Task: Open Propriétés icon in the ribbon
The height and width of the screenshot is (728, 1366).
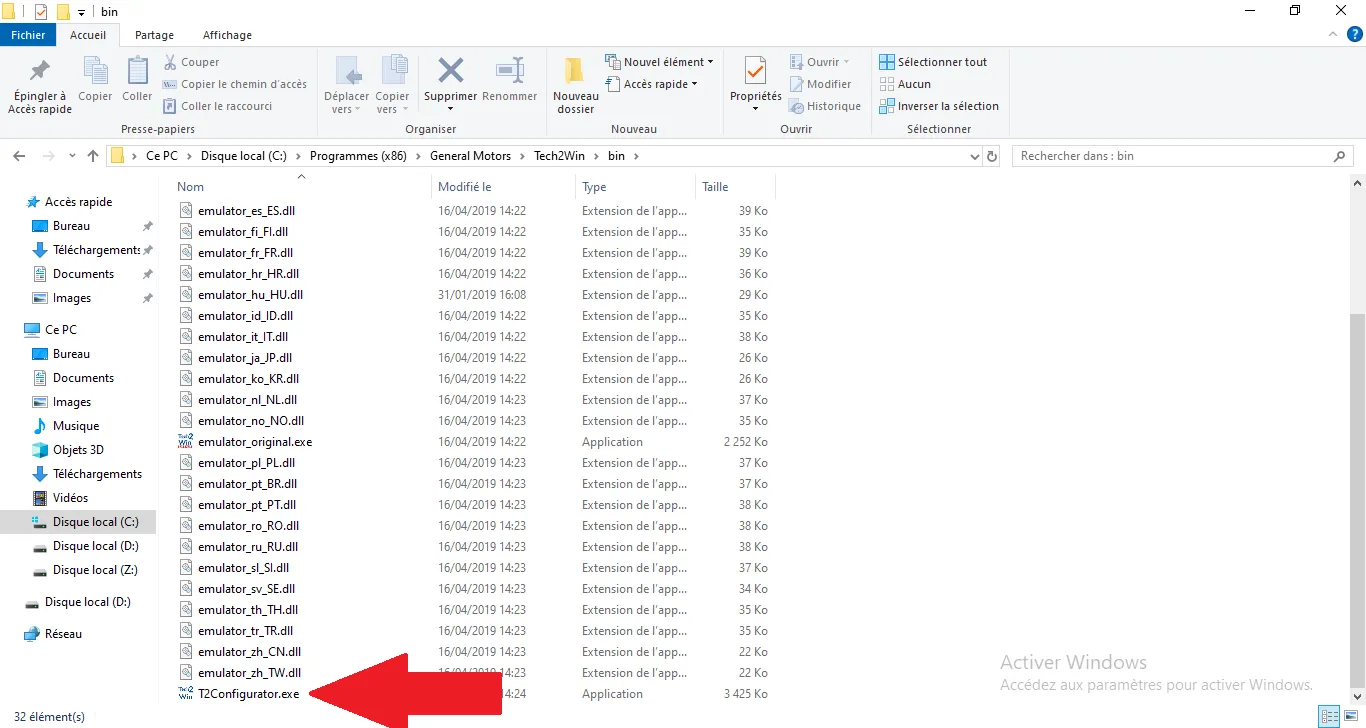Action: click(x=755, y=73)
